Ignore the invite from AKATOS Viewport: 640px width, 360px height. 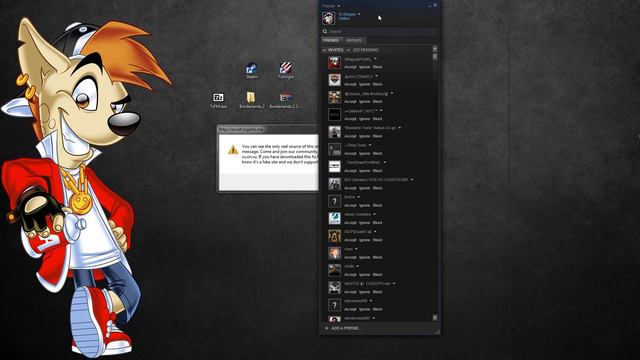coord(364,292)
